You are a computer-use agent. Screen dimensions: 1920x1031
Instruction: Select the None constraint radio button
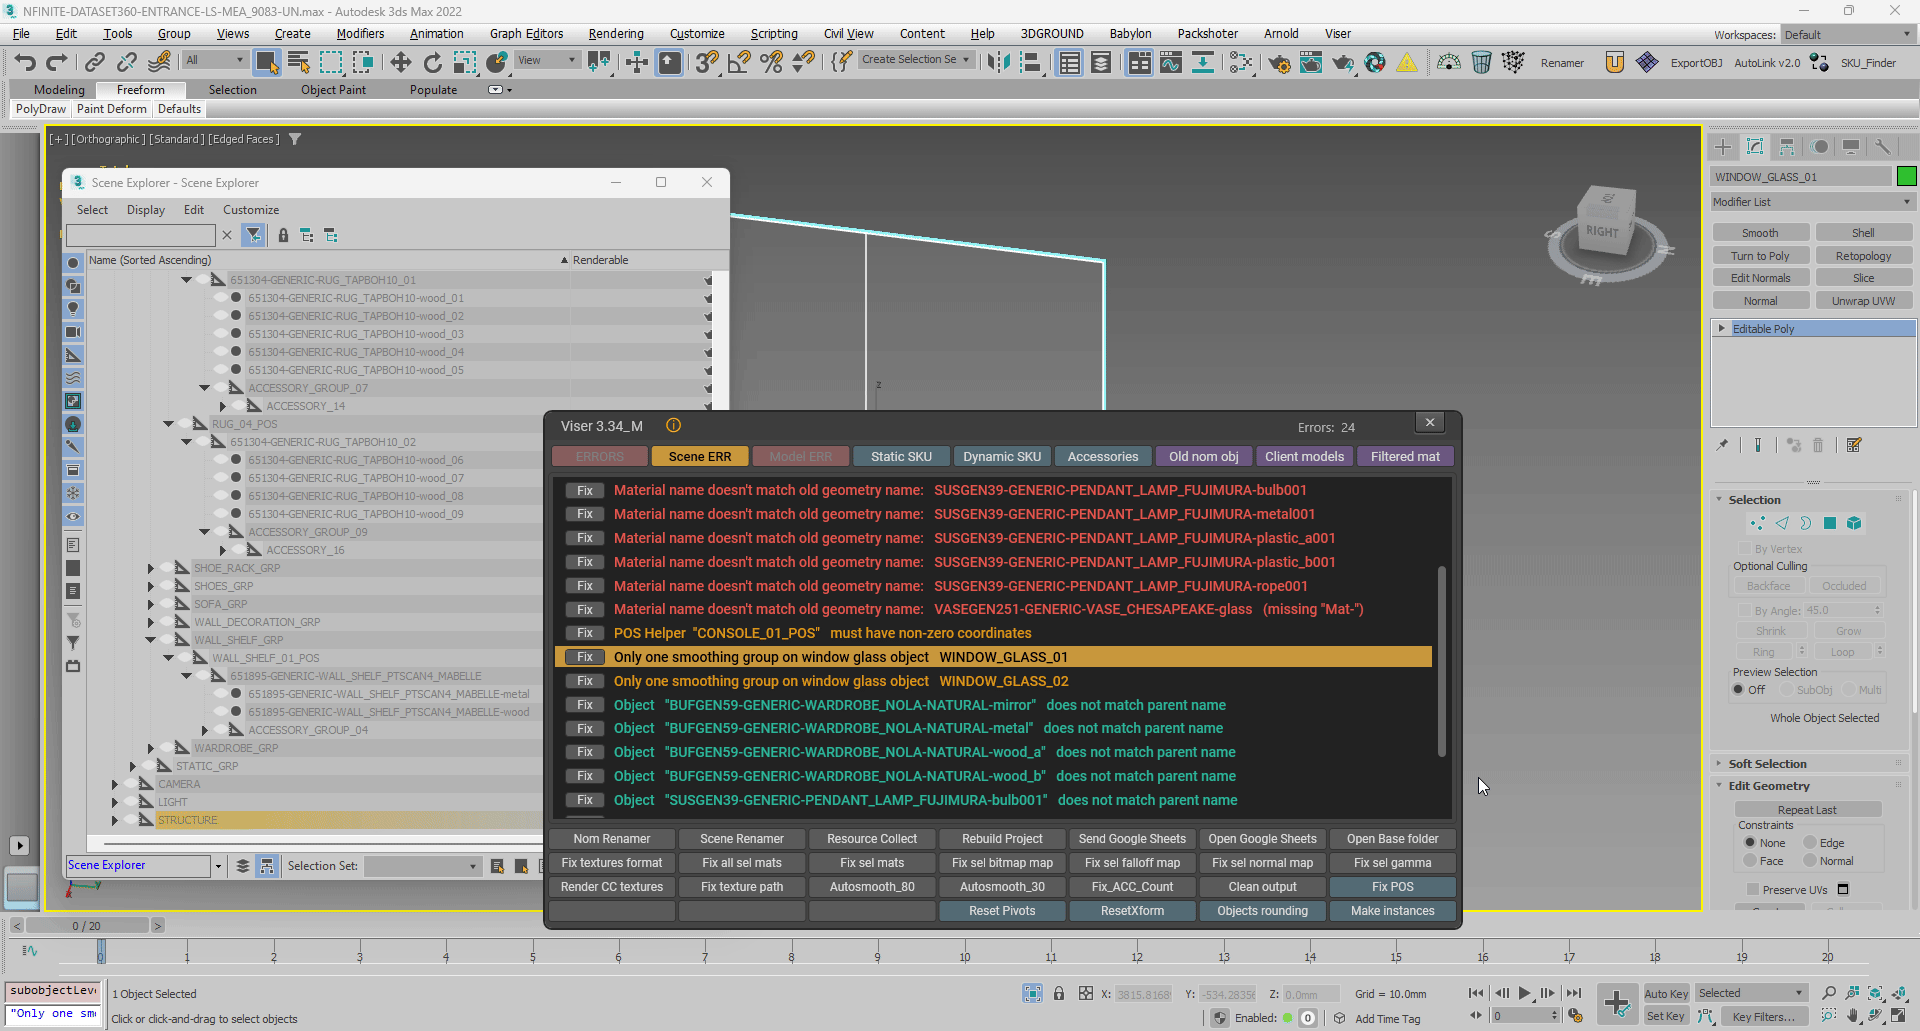tap(1750, 843)
